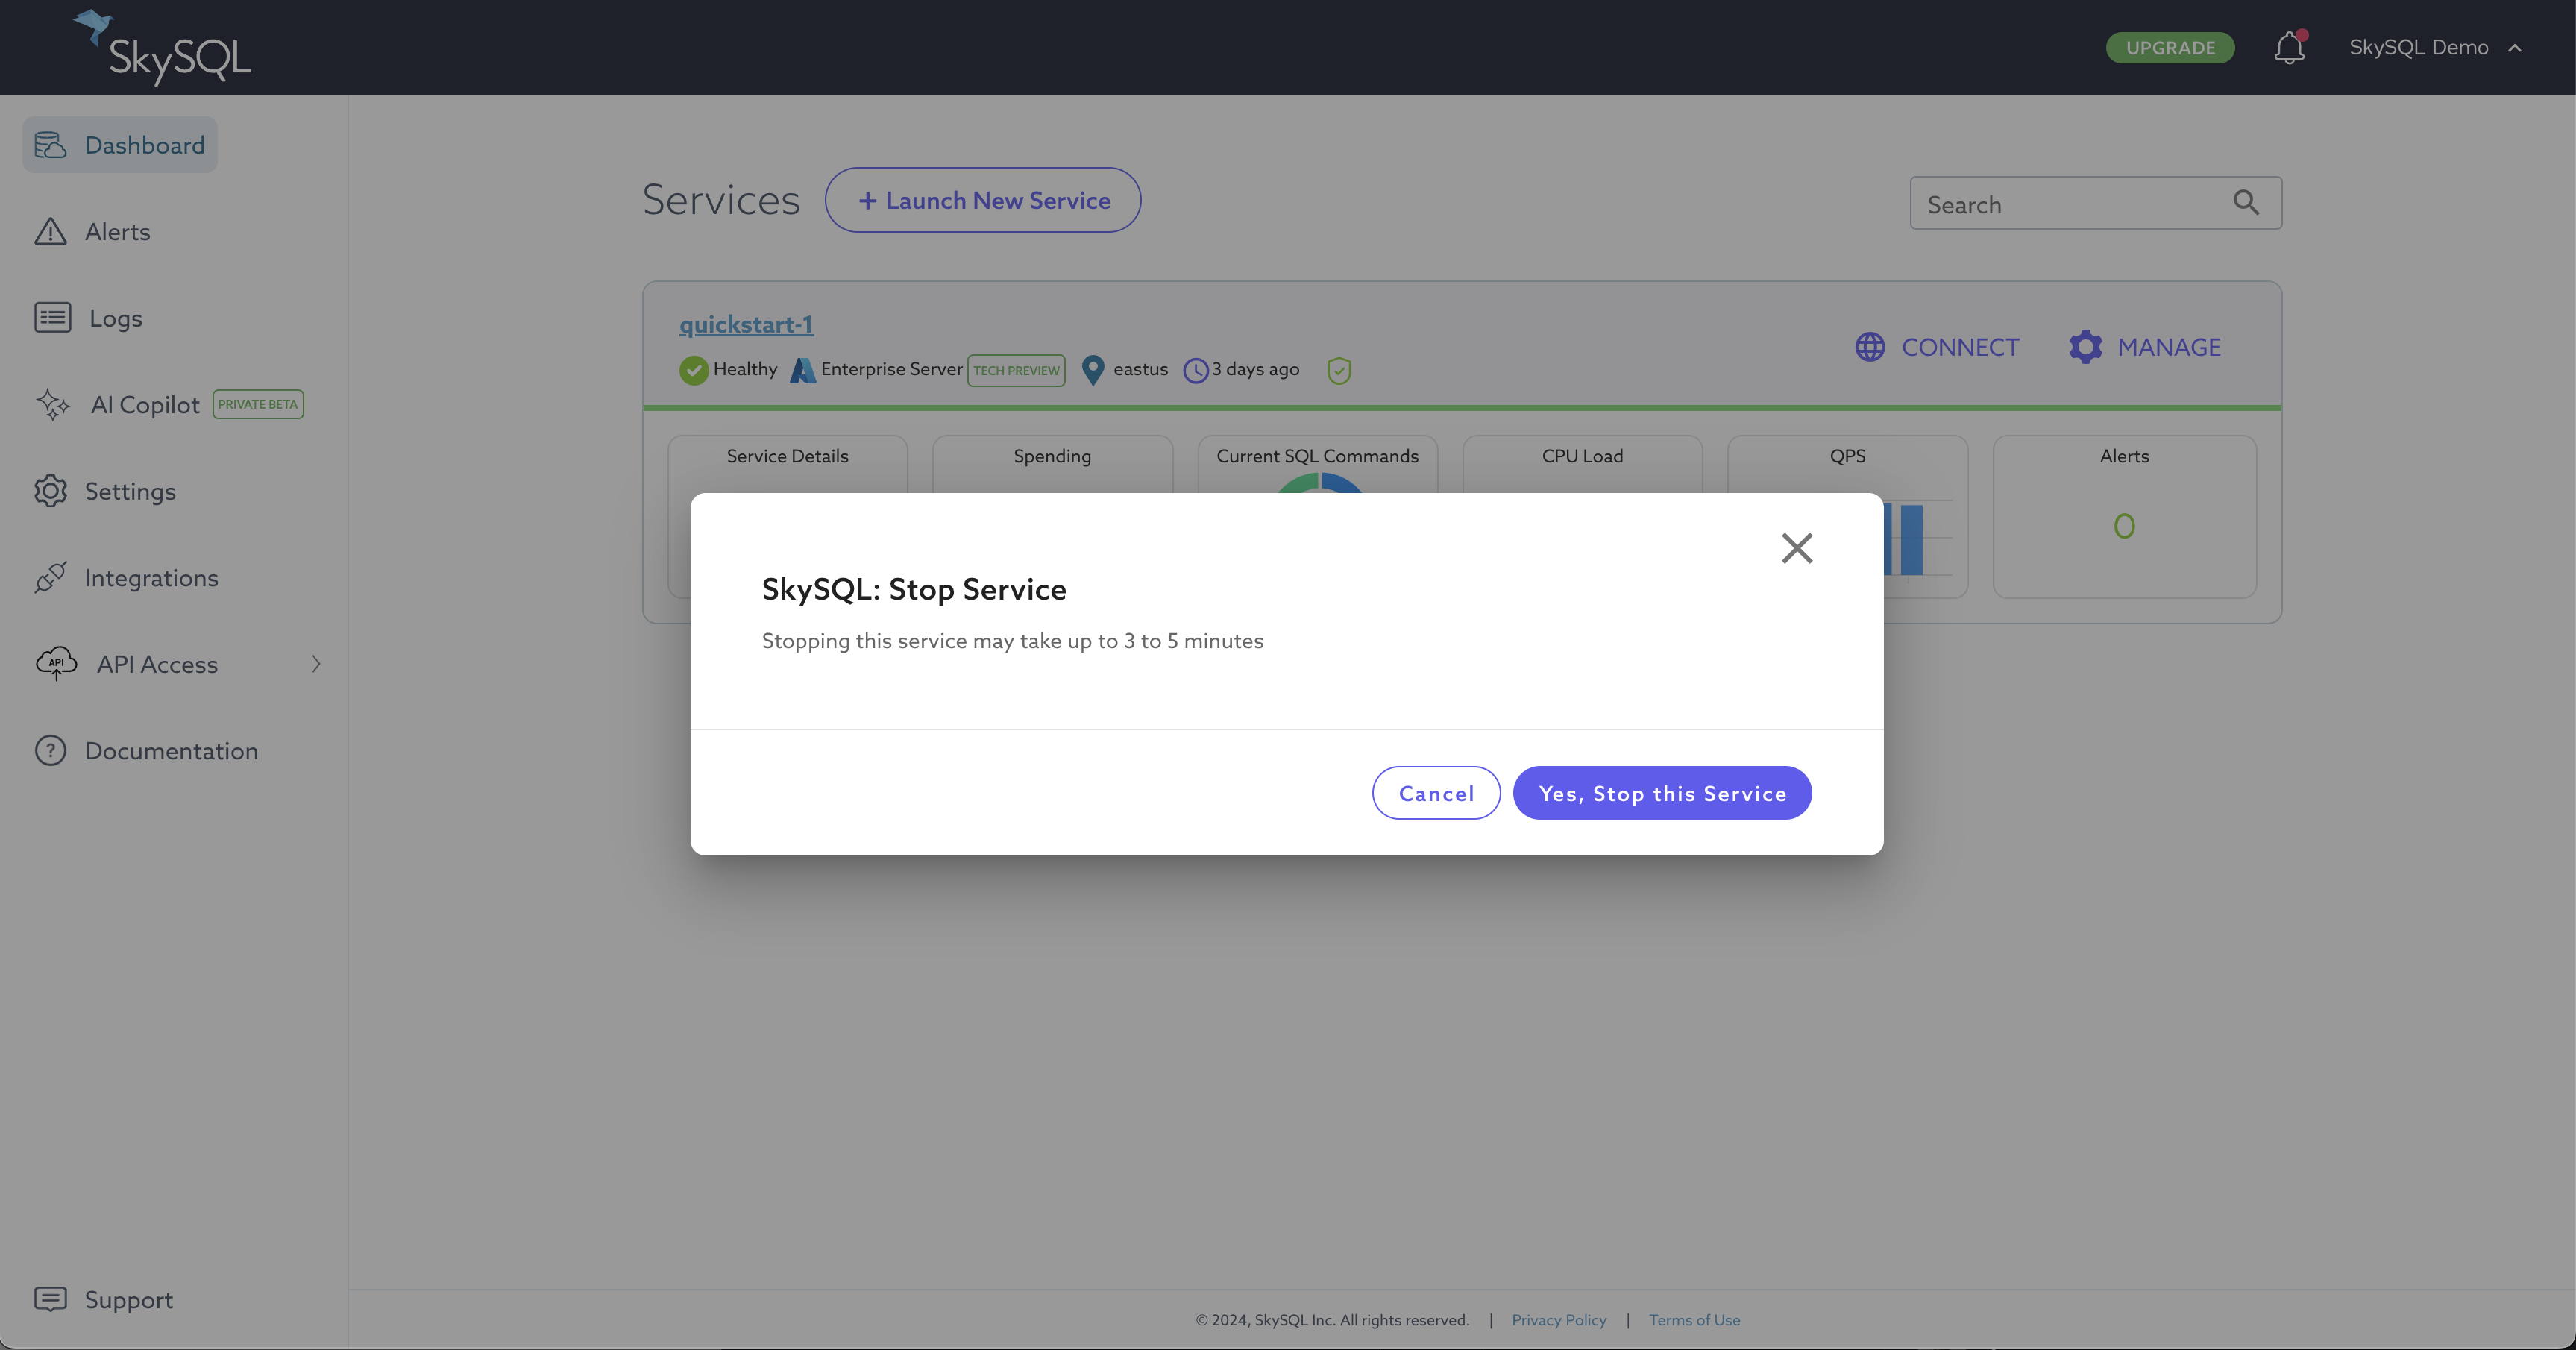2576x1350 pixels.
Task: Open Alerts in the sidebar
Action: point(117,232)
